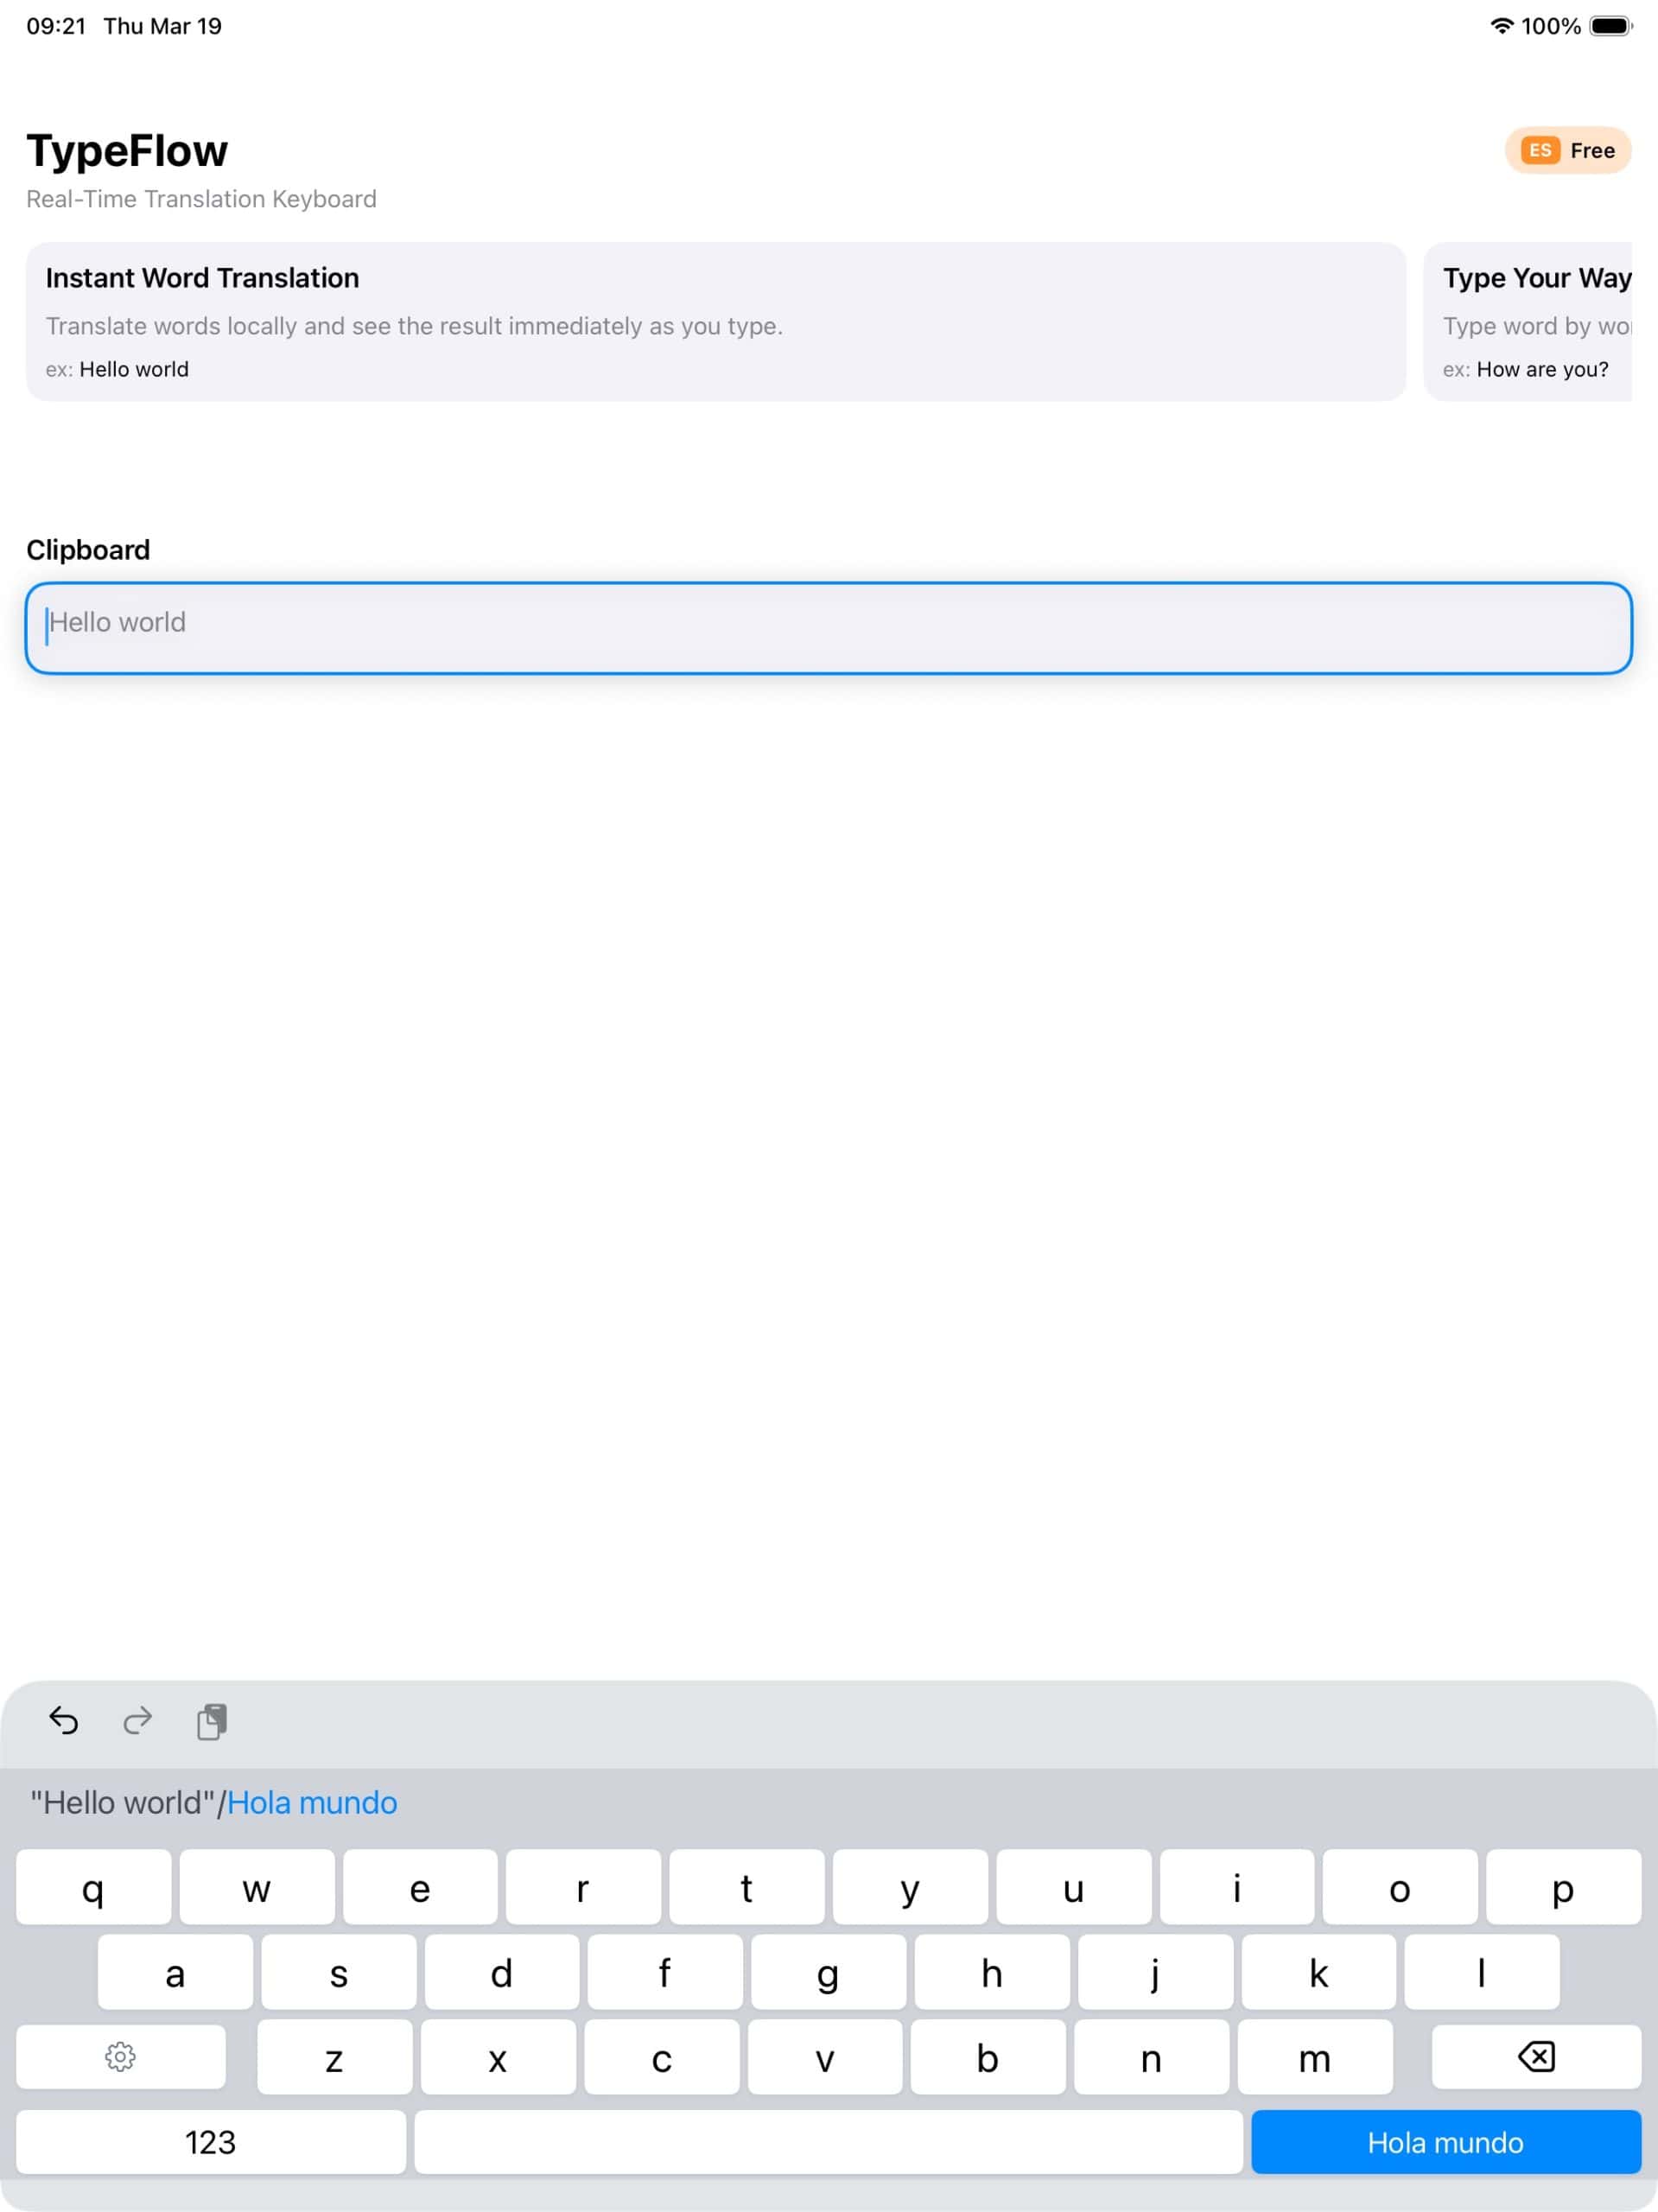Tap the Free plan label

pyautogui.click(x=1592, y=150)
